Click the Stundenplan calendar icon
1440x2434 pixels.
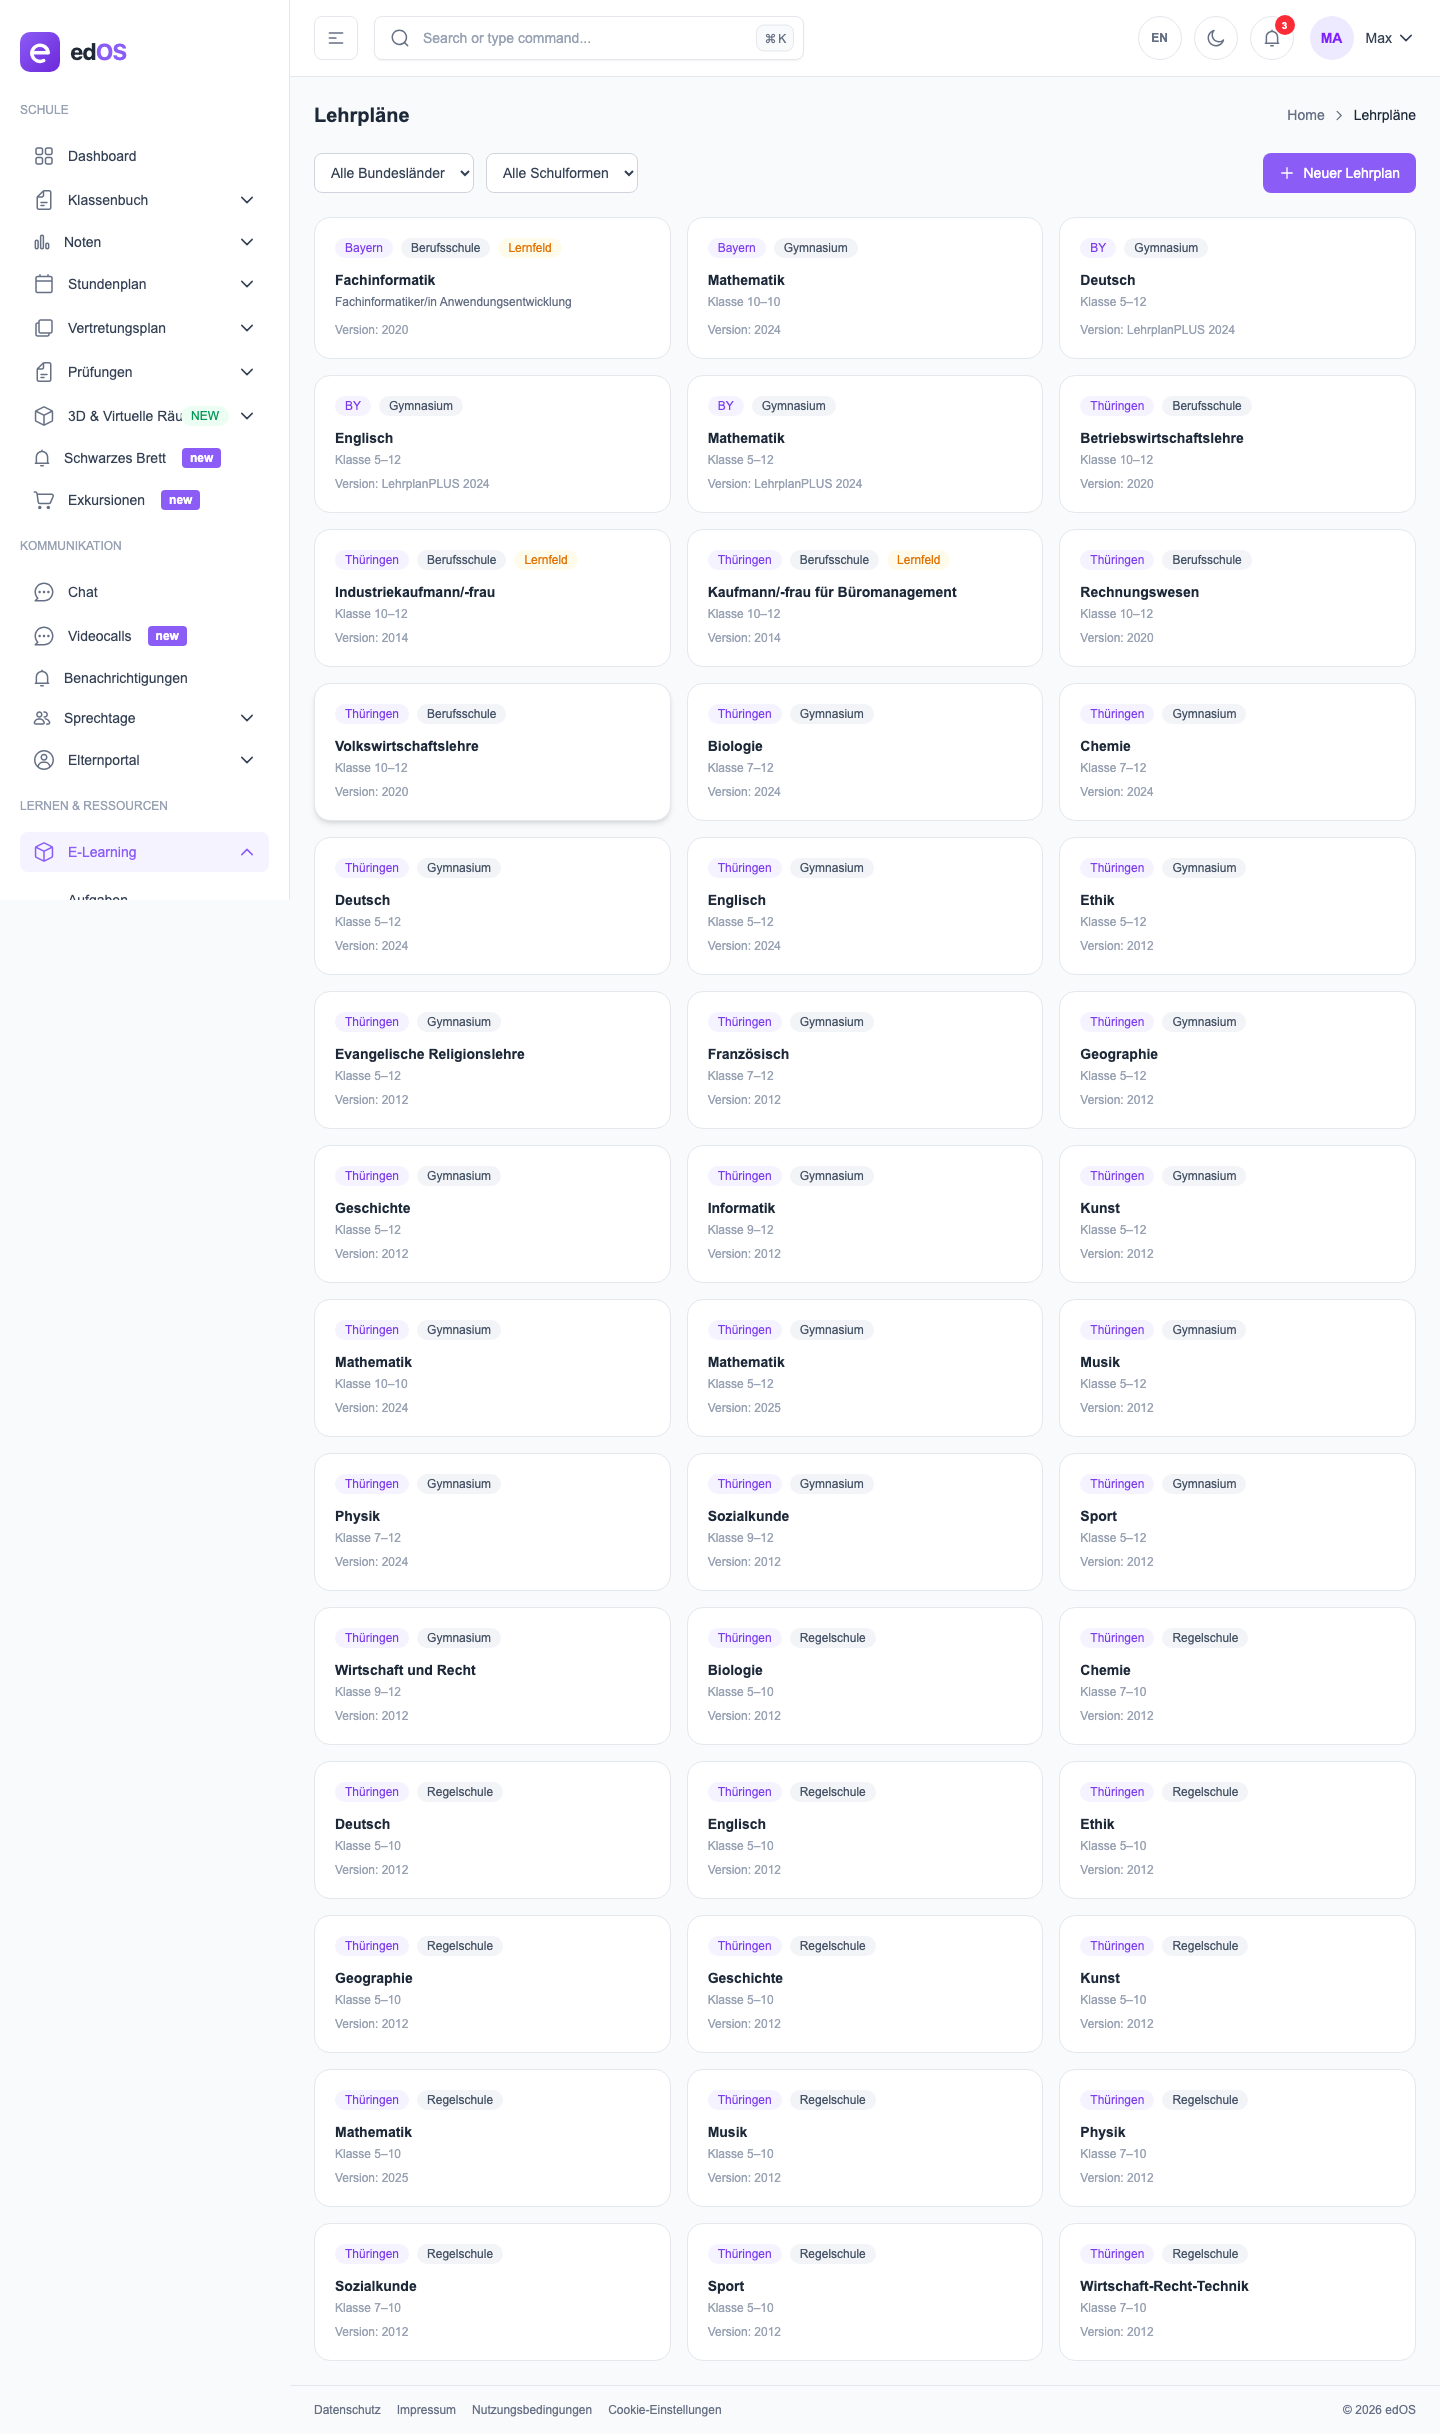tap(44, 284)
